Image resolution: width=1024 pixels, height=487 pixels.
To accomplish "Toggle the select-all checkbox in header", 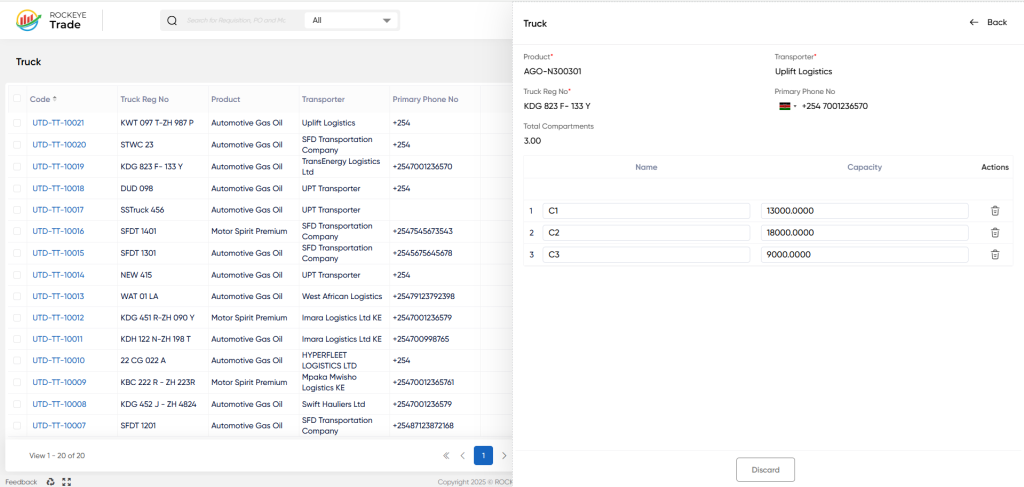I will point(16,99).
